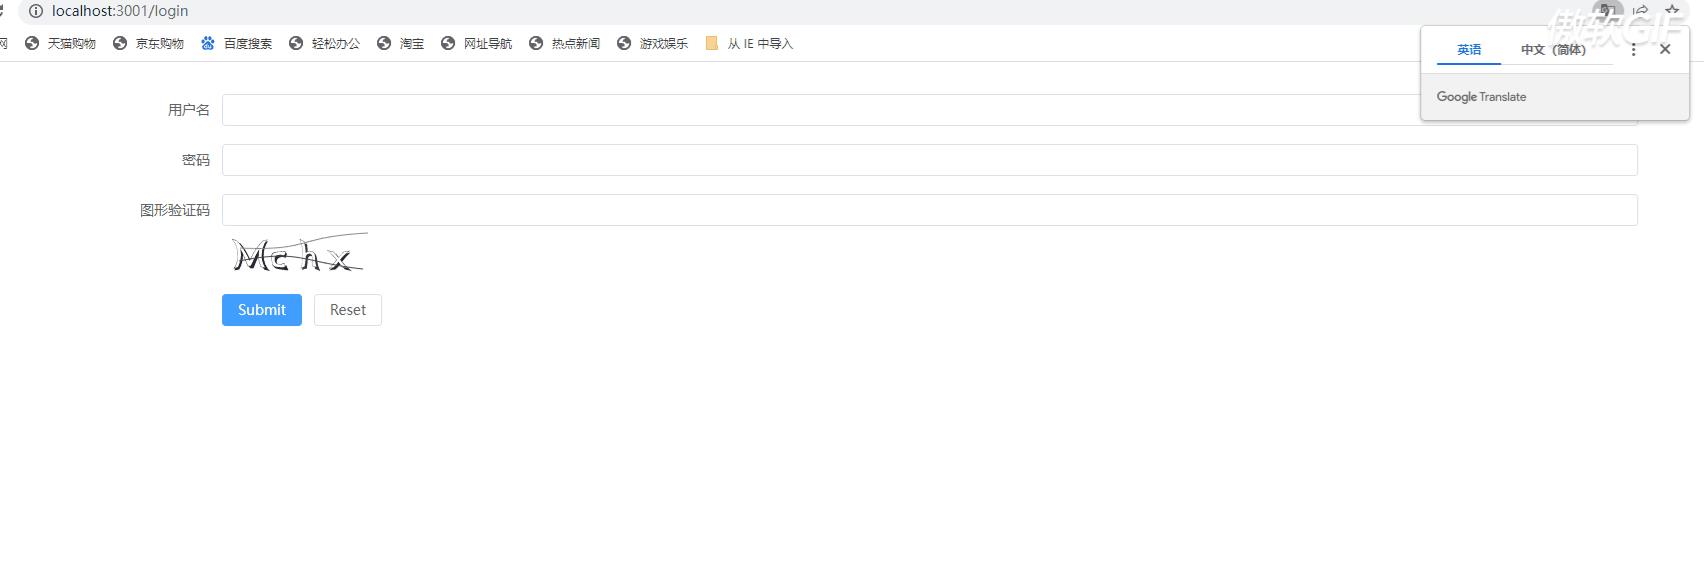Refresh the captcha image
This screenshot has height=581, width=1704.
click(x=298, y=254)
